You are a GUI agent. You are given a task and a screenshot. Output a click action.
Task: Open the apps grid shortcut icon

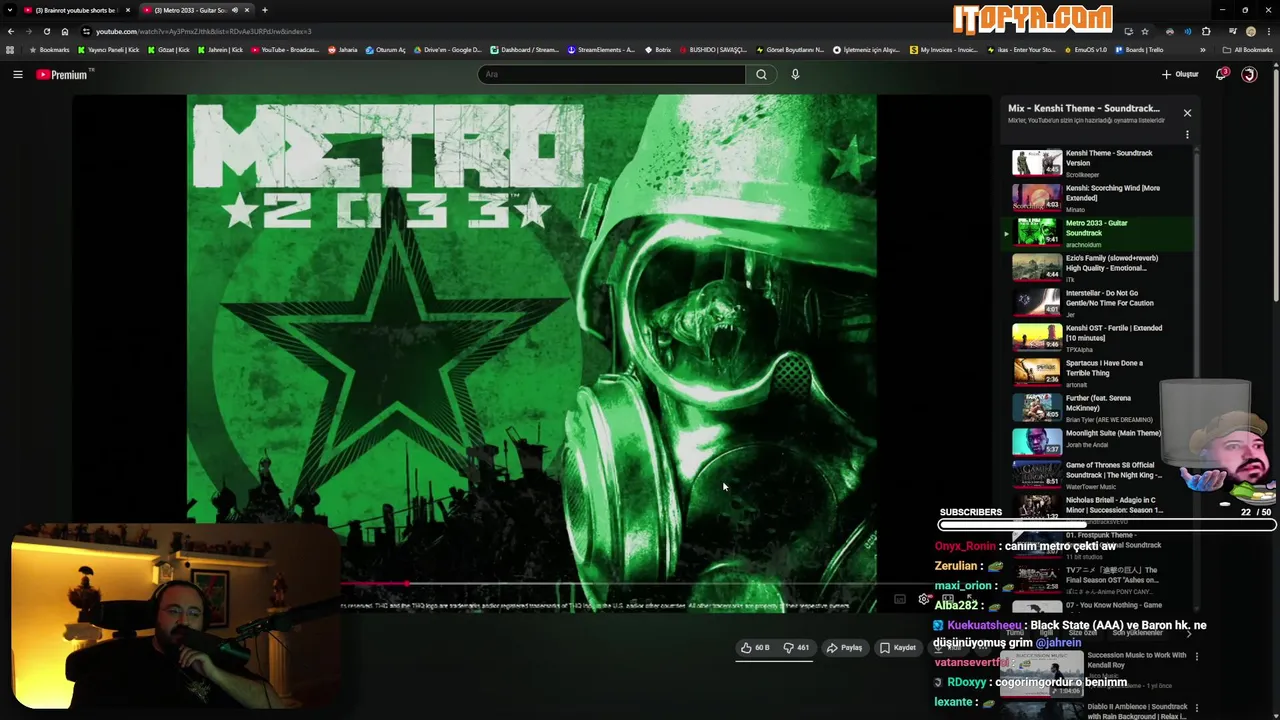click(x=10, y=50)
